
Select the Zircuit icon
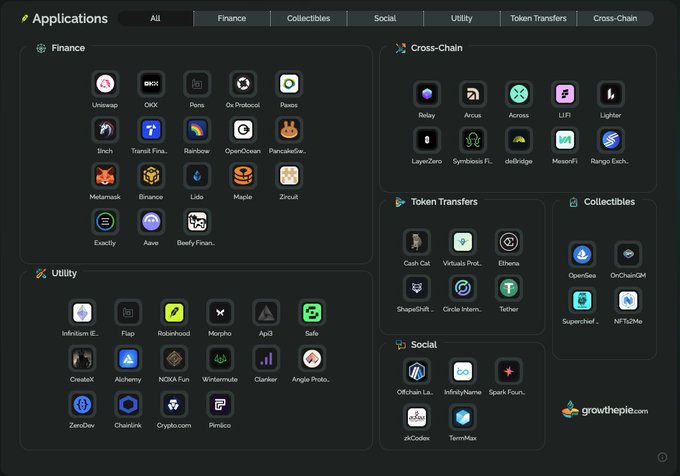pos(289,176)
